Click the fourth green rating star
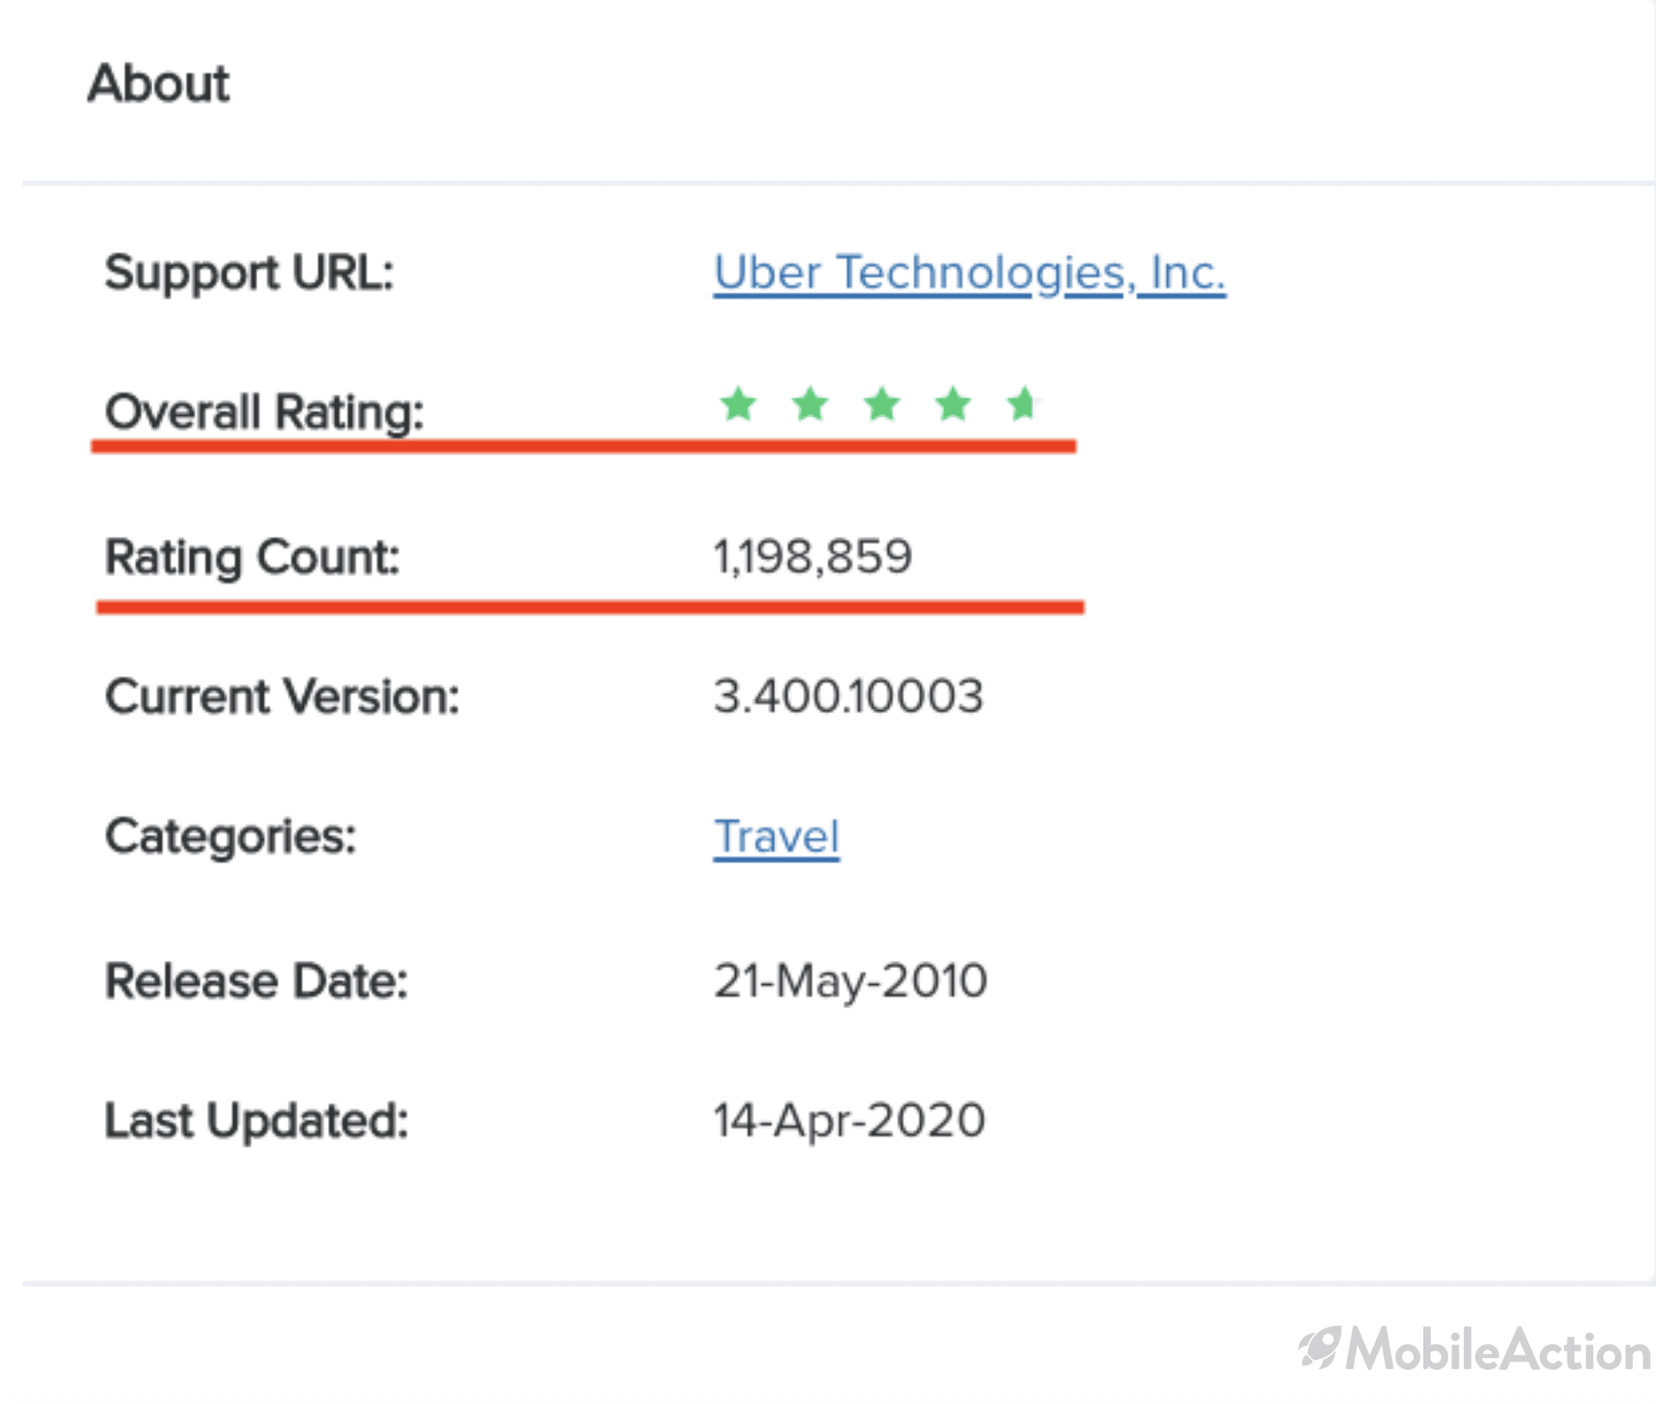Screen dimensions: 1656x1404 pyautogui.click(x=953, y=404)
